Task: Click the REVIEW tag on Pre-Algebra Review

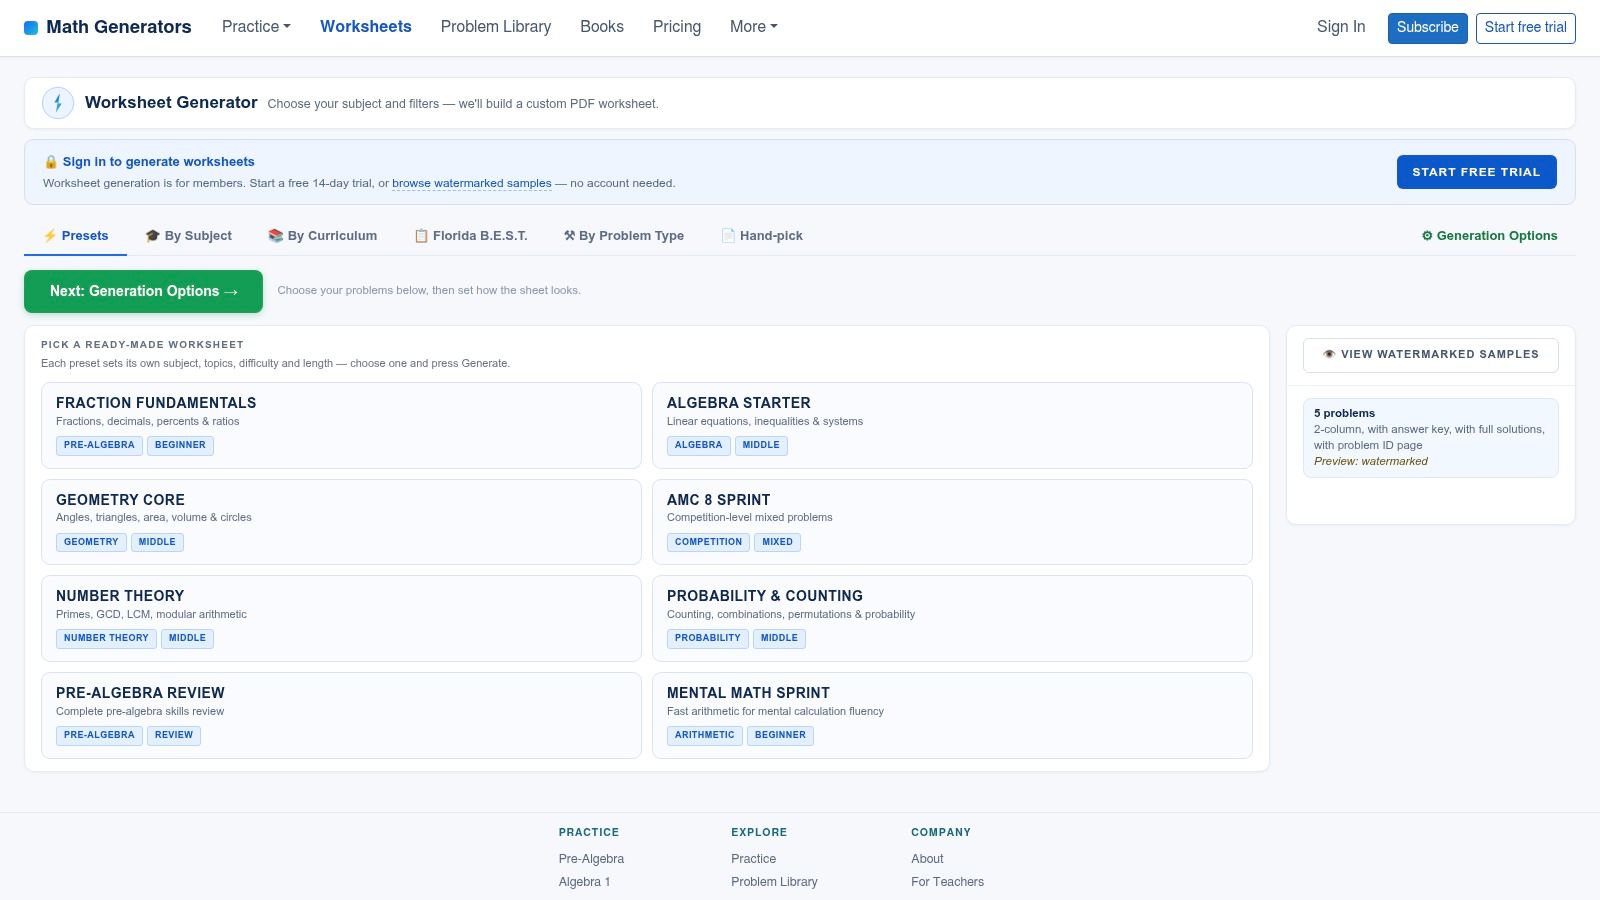Action: click(174, 735)
